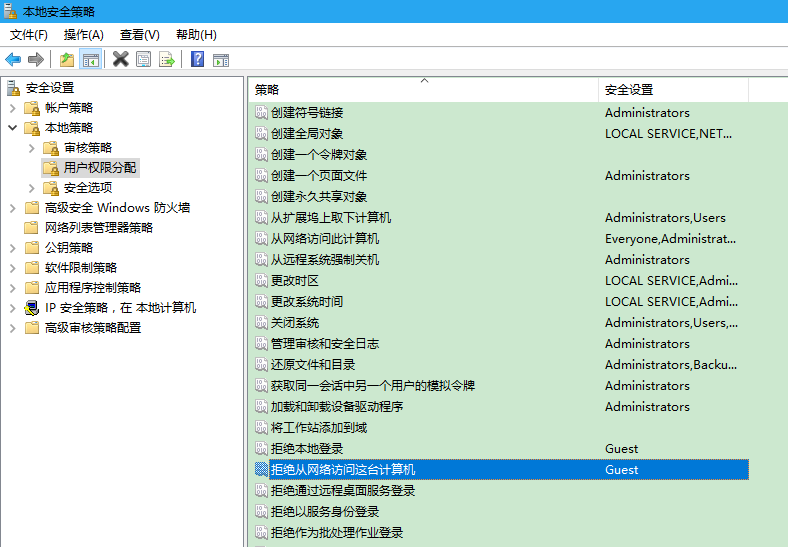Click the Back arrow toolbar icon
Screen dimensions: 788x547
point(13,59)
